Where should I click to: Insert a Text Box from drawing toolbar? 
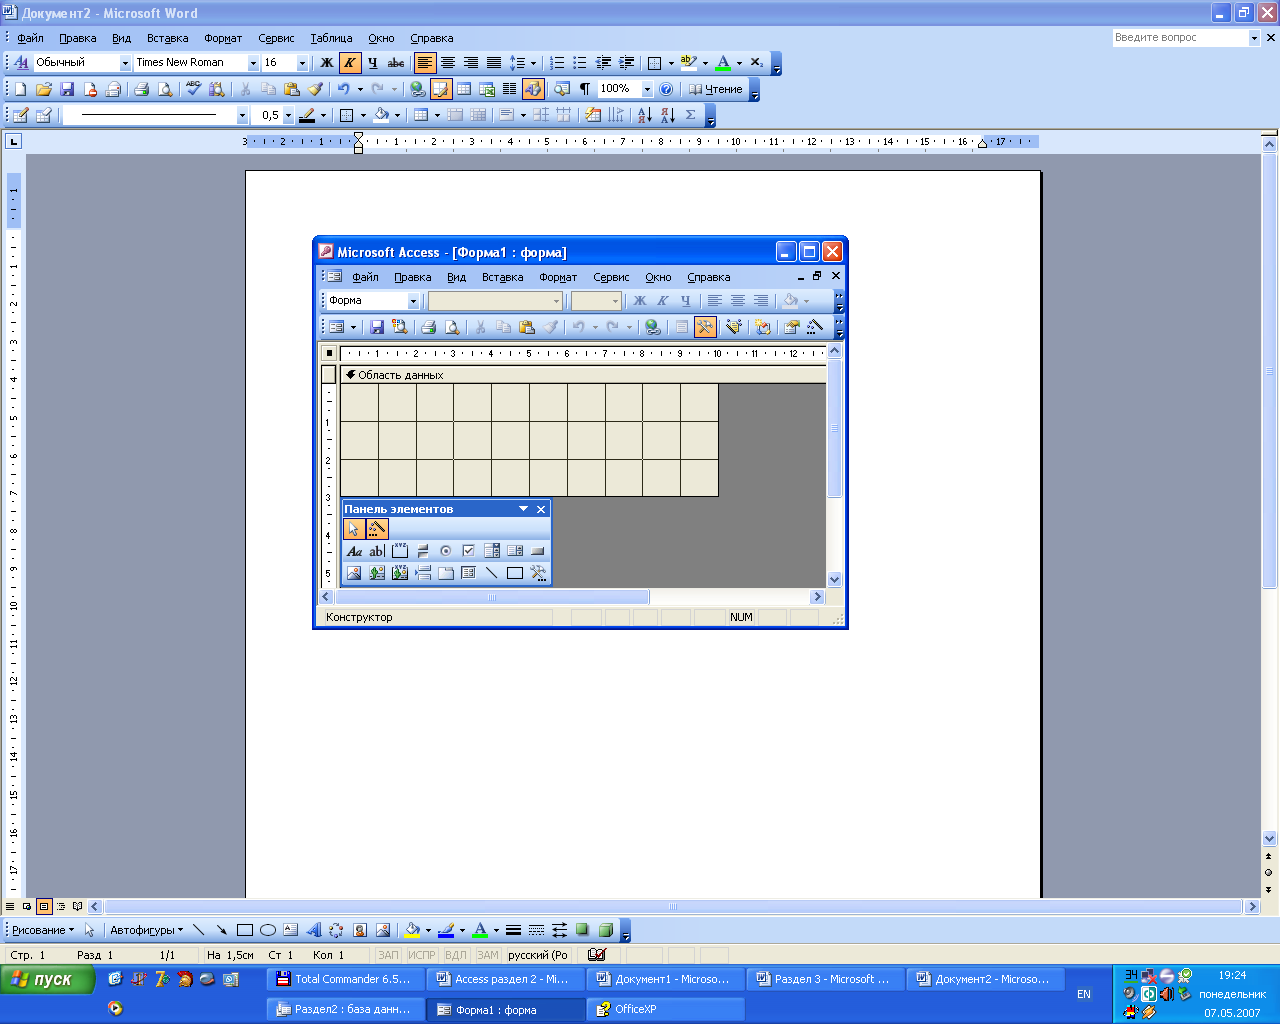(x=291, y=930)
